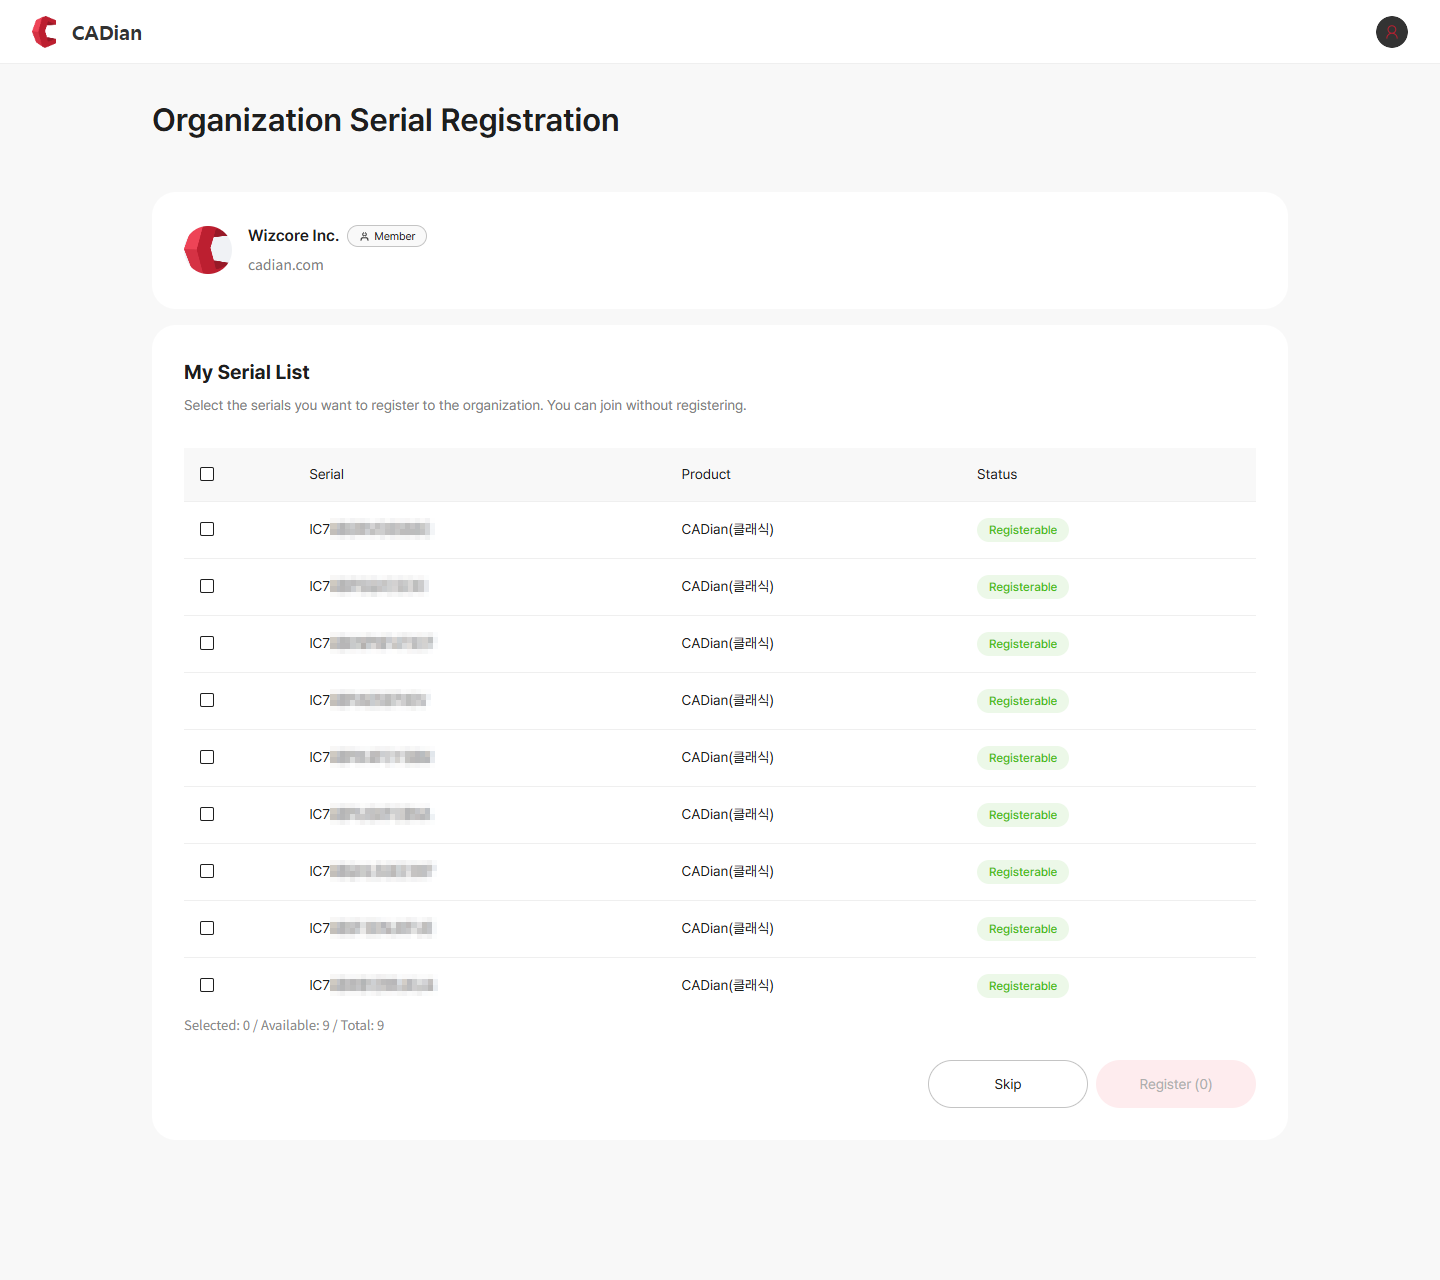This screenshot has width=1440, height=1280.
Task: Open the user profile avatar menu
Action: tap(1391, 32)
